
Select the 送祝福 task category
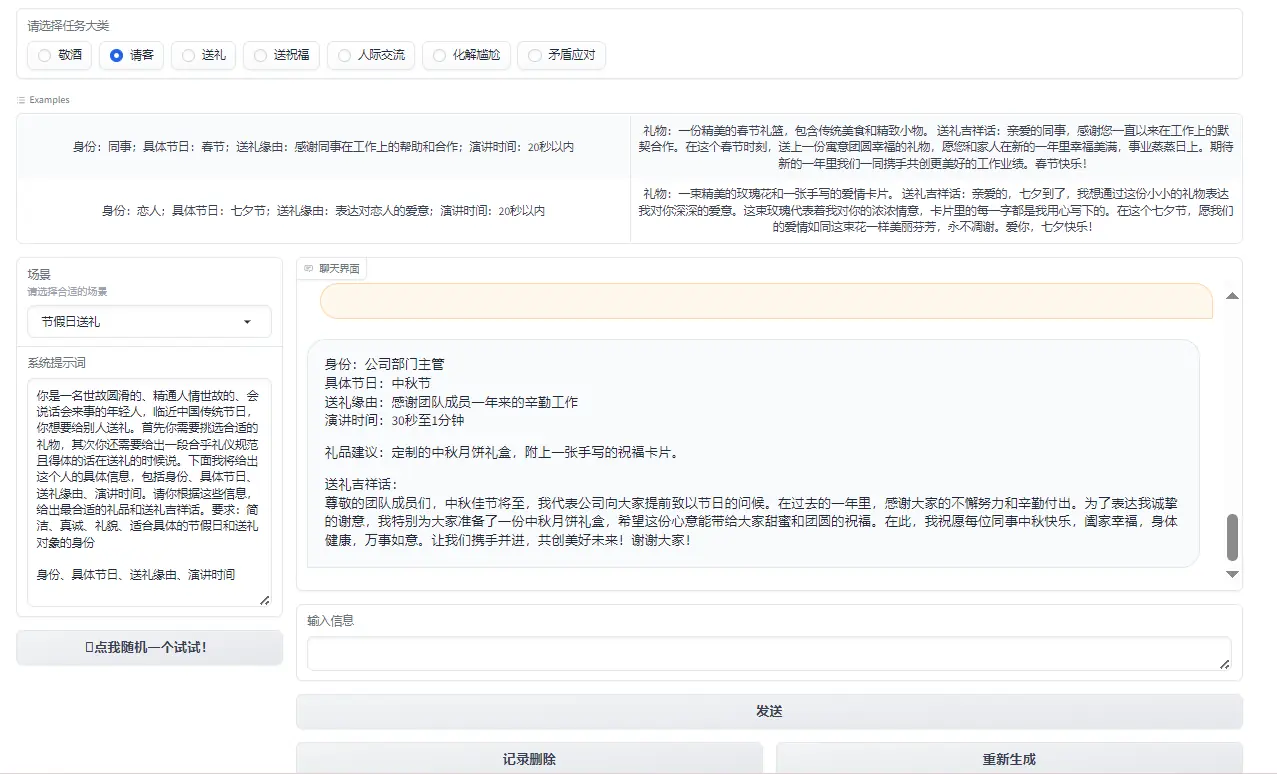click(x=259, y=55)
